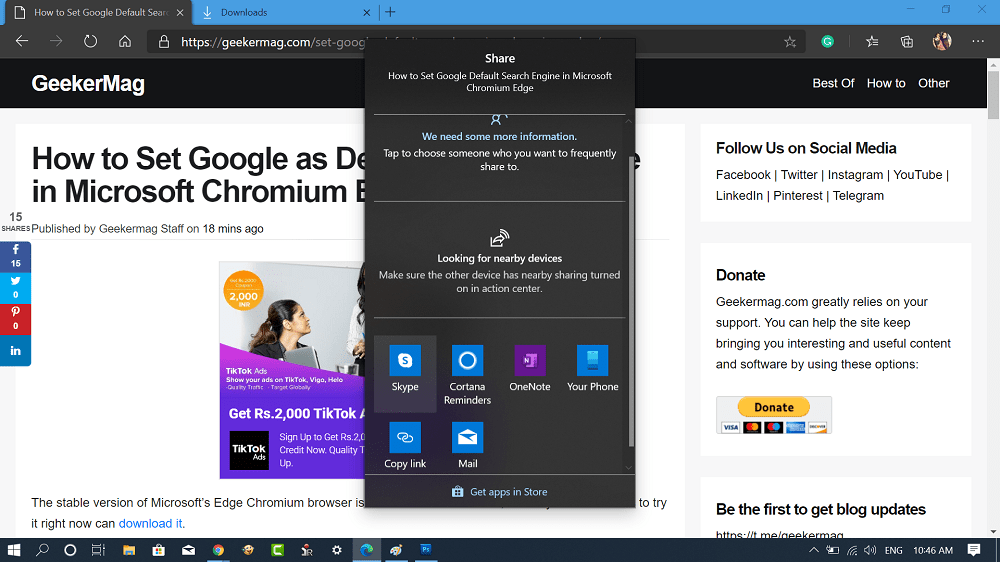This screenshot has width=1000, height=562.
Task: Open Edge Settings and more menu
Action: click(x=978, y=41)
